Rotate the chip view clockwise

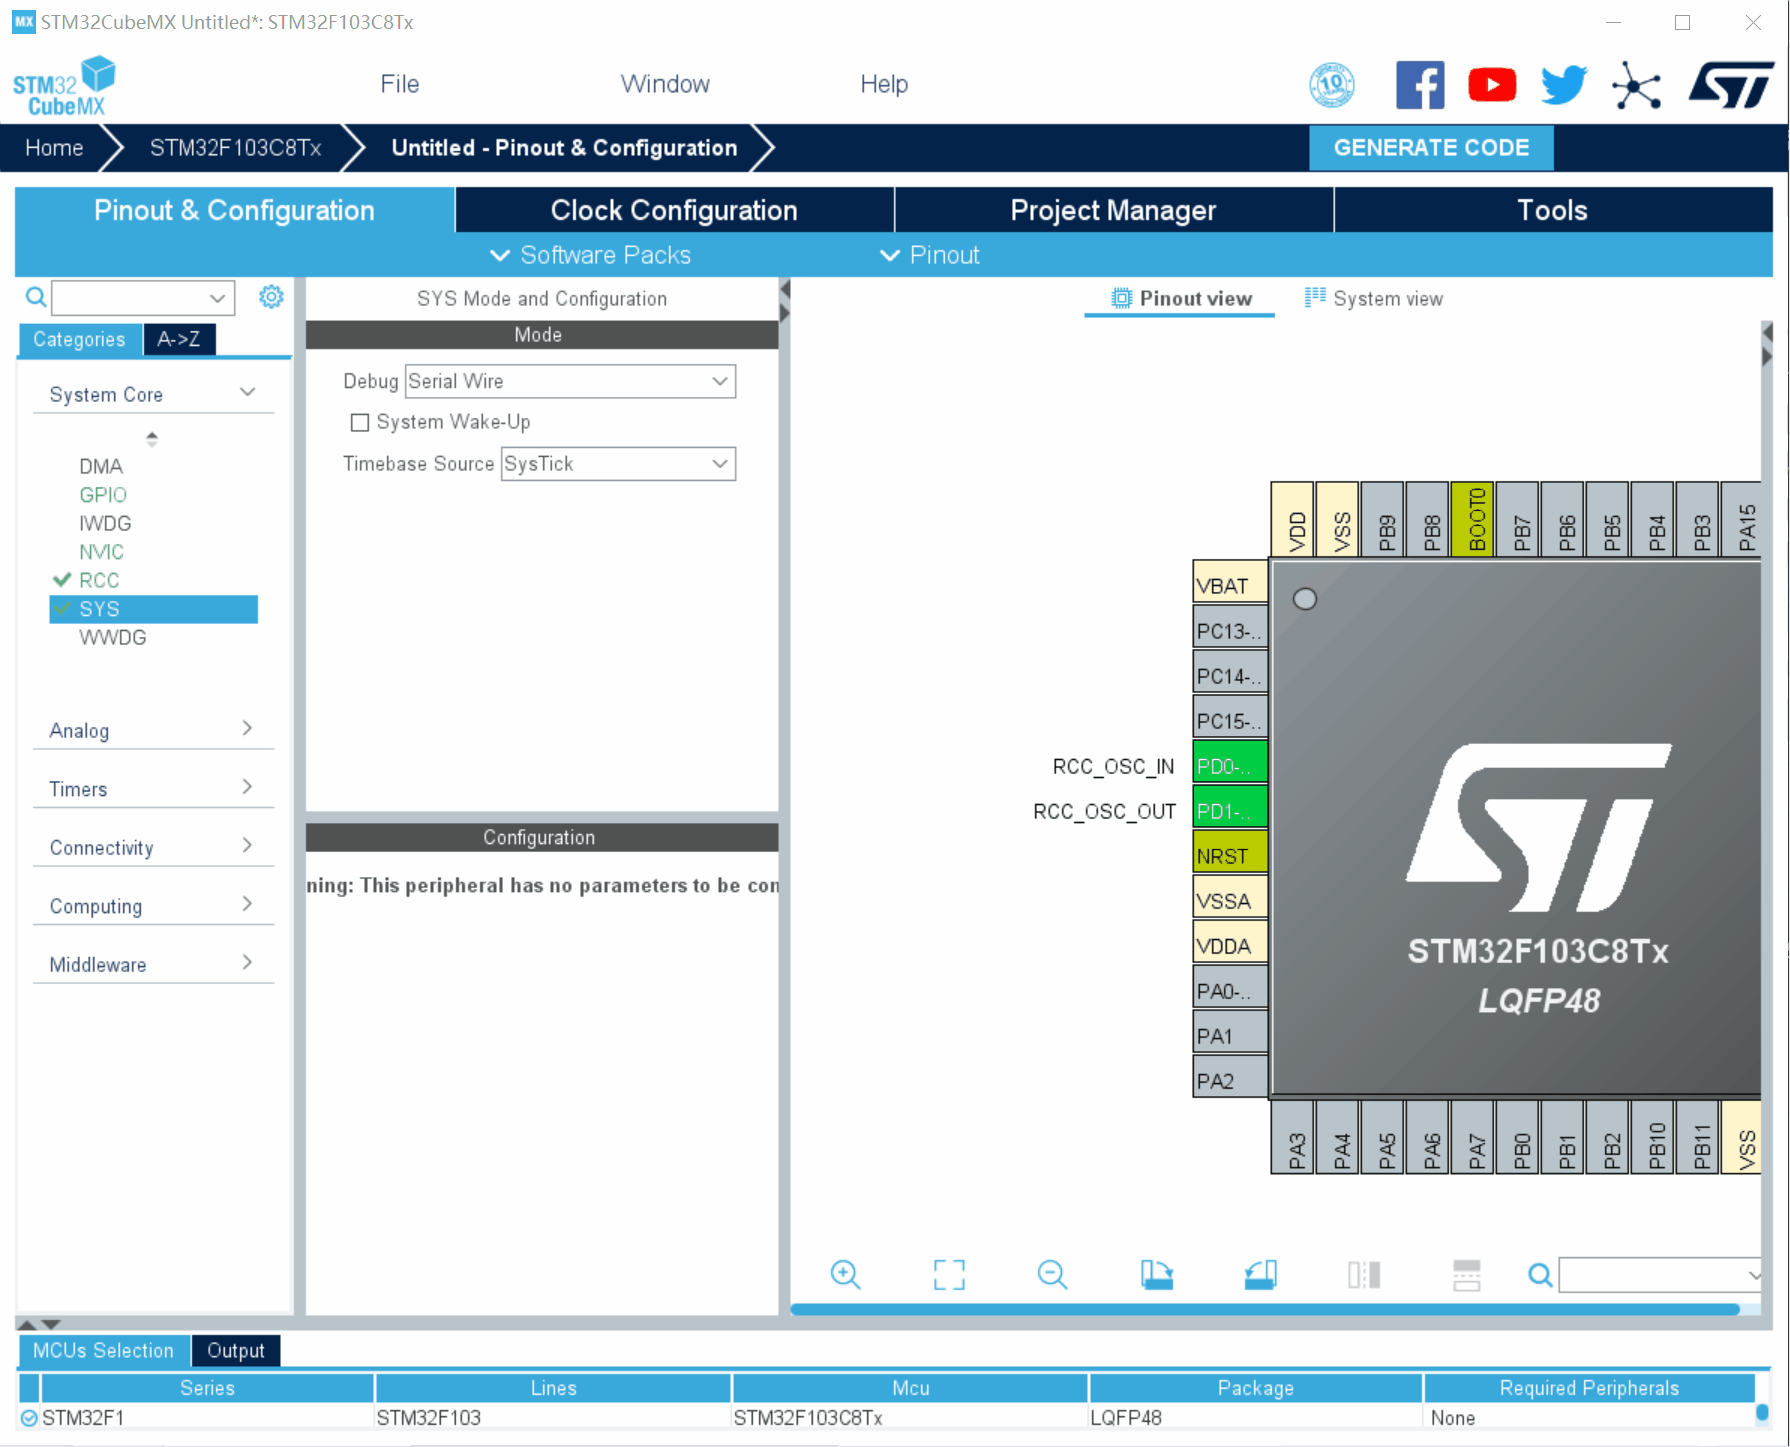coord(1157,1274)
